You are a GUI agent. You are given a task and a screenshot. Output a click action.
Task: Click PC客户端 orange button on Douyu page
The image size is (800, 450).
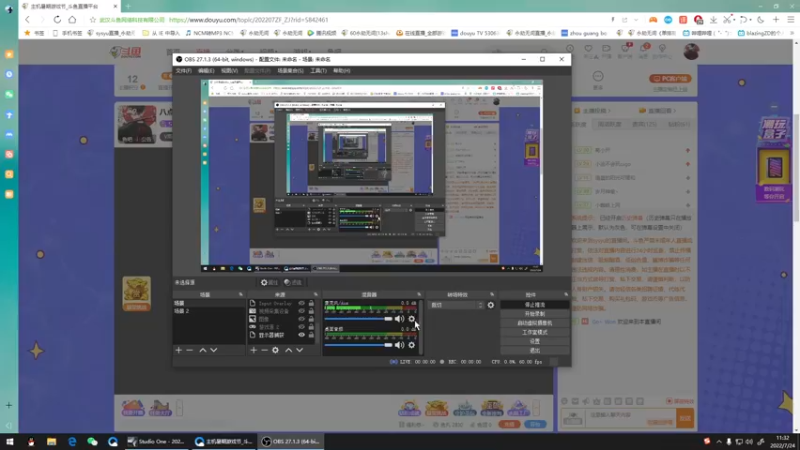tap(670, 79)
